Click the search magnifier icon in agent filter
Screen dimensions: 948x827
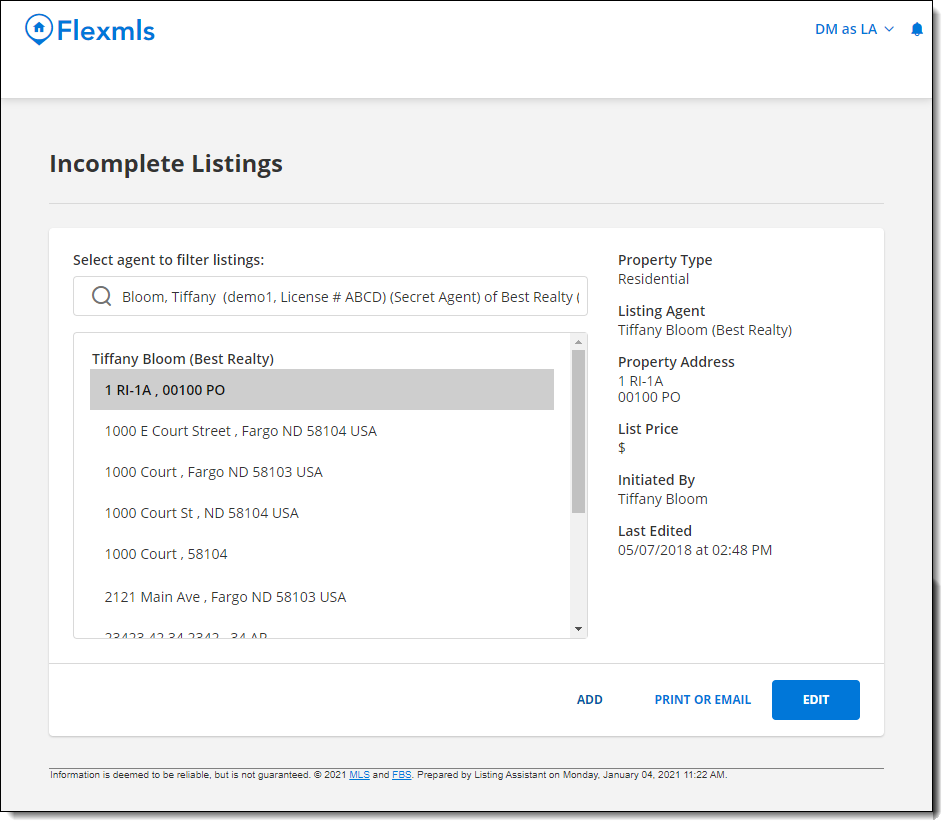tap(102, 296)
